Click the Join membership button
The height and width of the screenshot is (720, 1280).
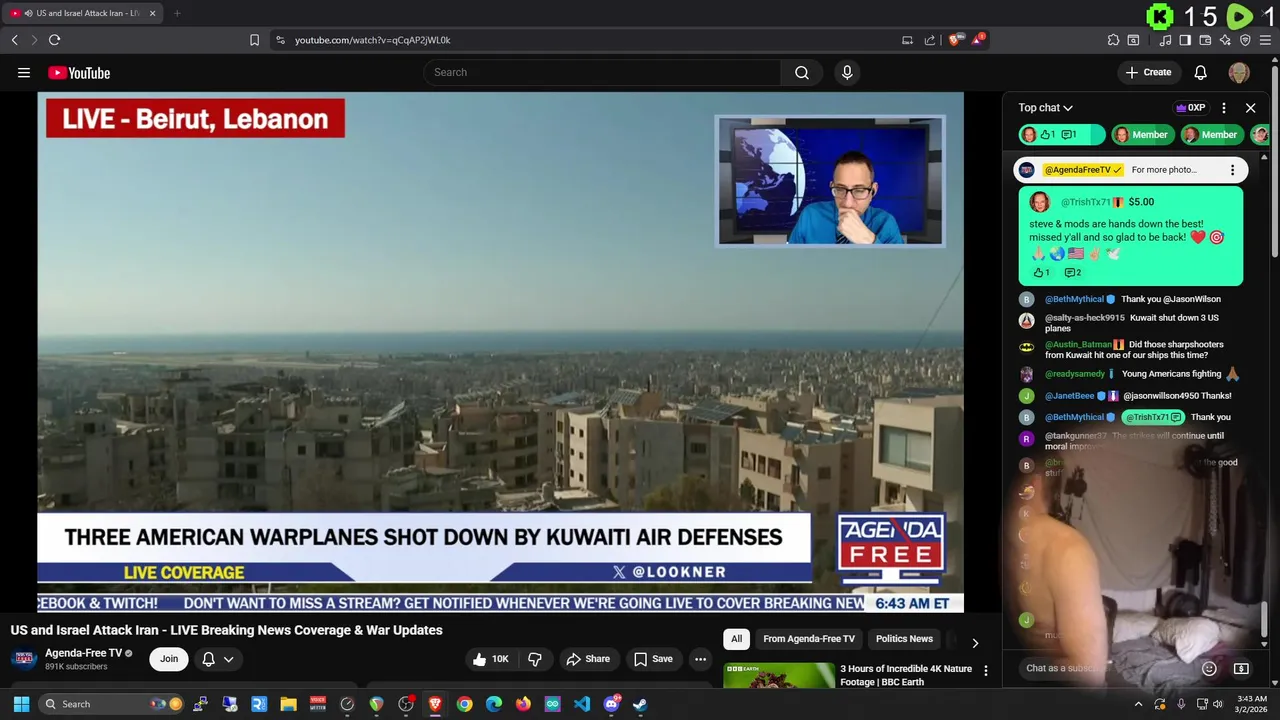(169, 659)
